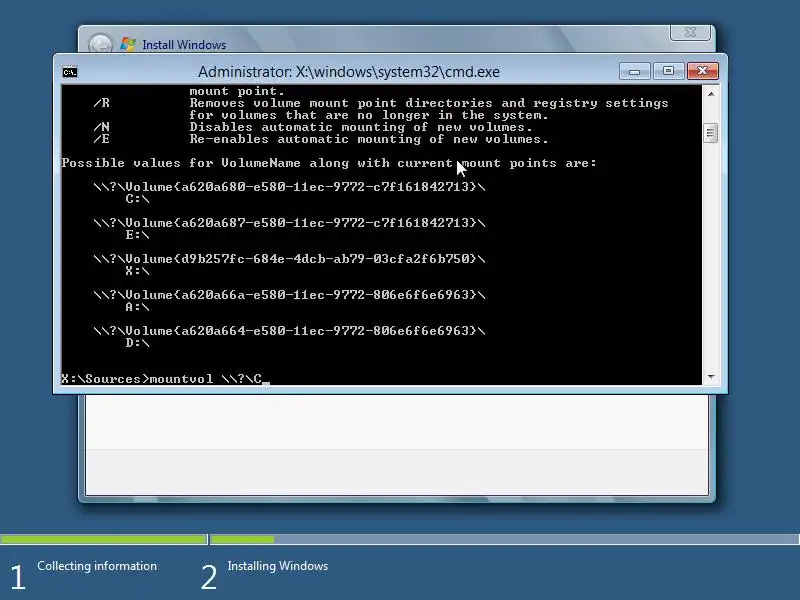Click the console scrollbar down arrow
The image size is (800, 600).
(x=710, y=377)
